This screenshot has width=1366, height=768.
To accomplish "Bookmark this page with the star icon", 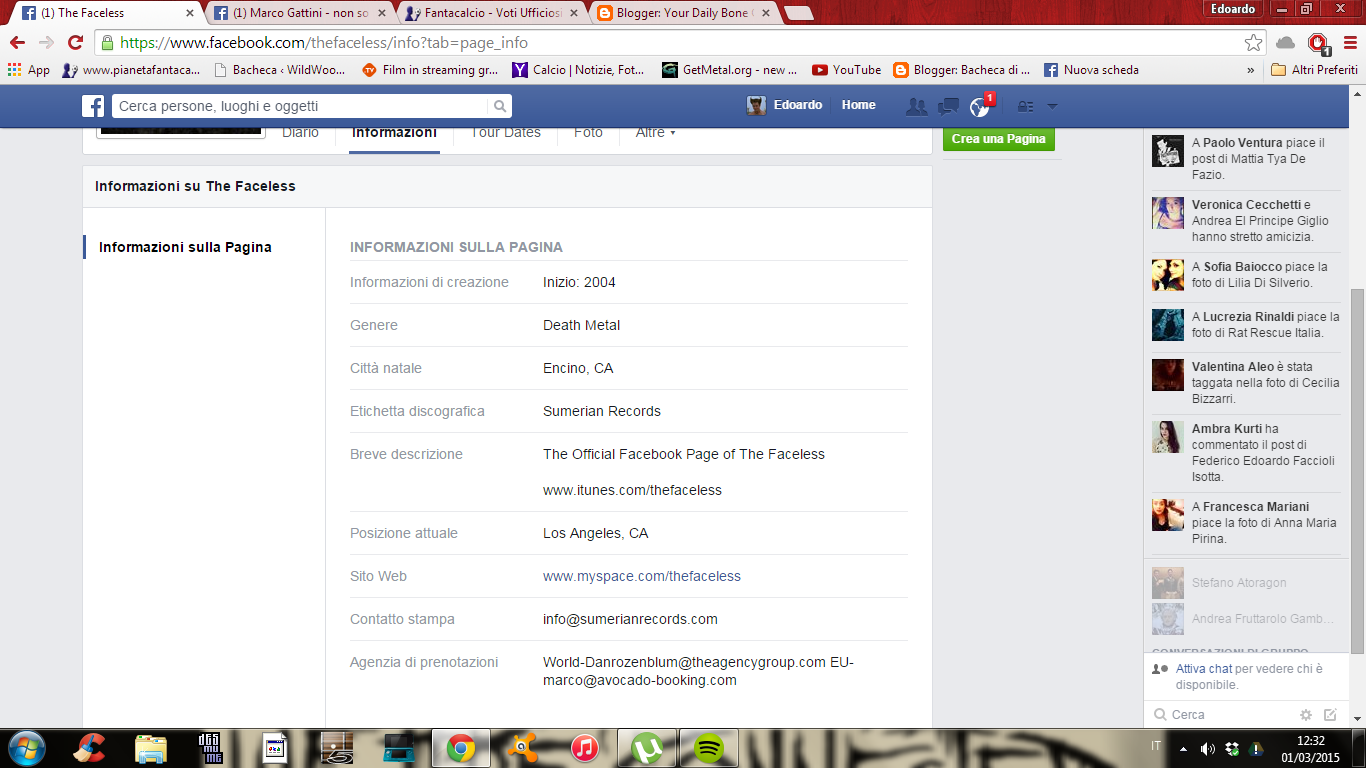I will tap(1253, 43).
